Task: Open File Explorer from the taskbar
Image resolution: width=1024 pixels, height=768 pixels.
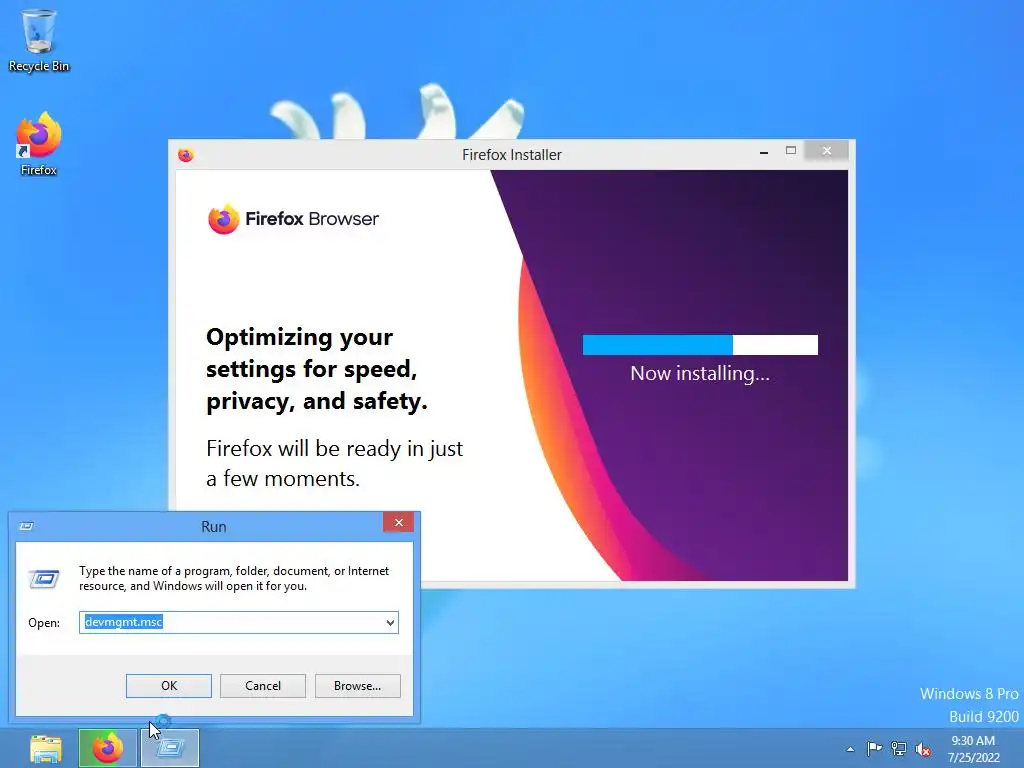Action: pos(46,748)
